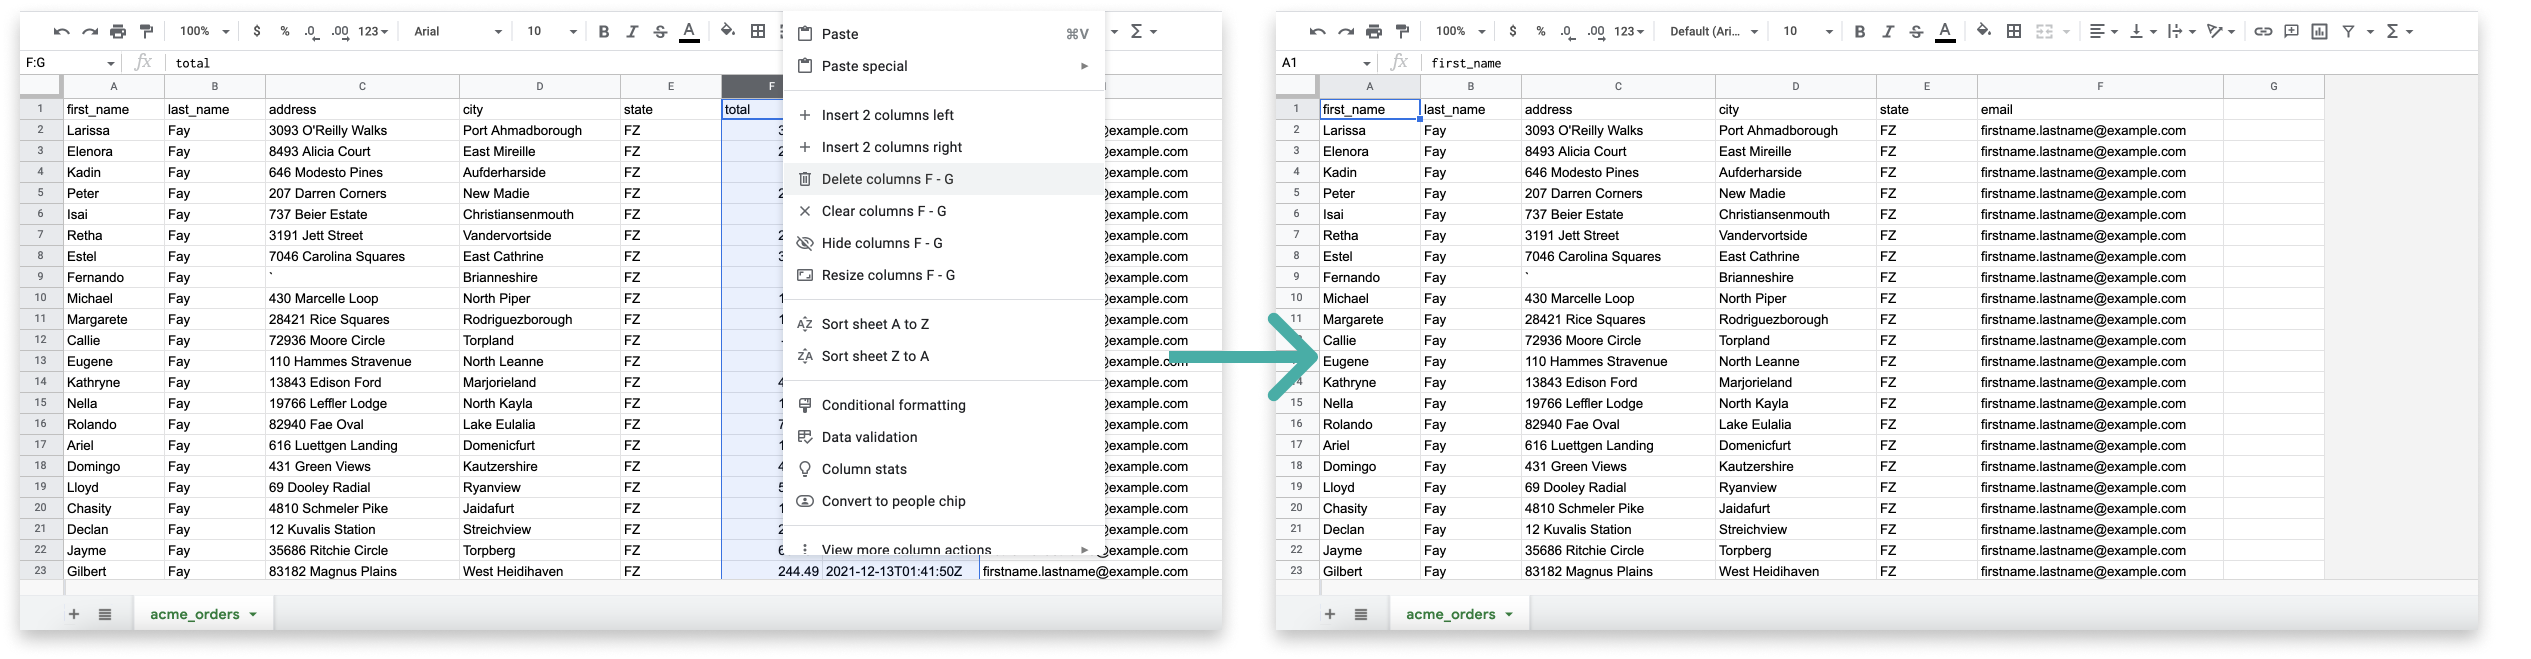Click Redo in the left spreadsheet toolbar
This screenshot has height=659, width=2531.
pos(90,32)
